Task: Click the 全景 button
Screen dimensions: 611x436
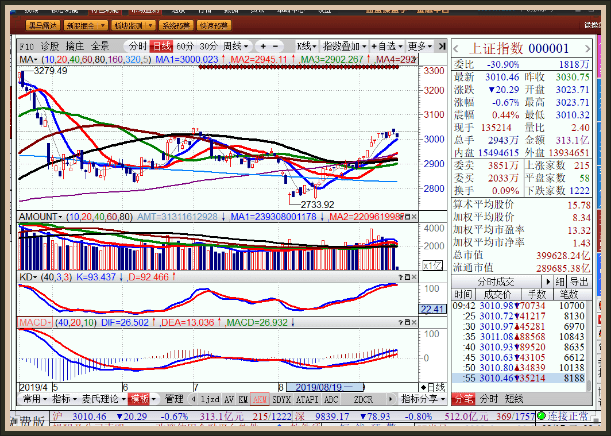Action: click(100, 46)
